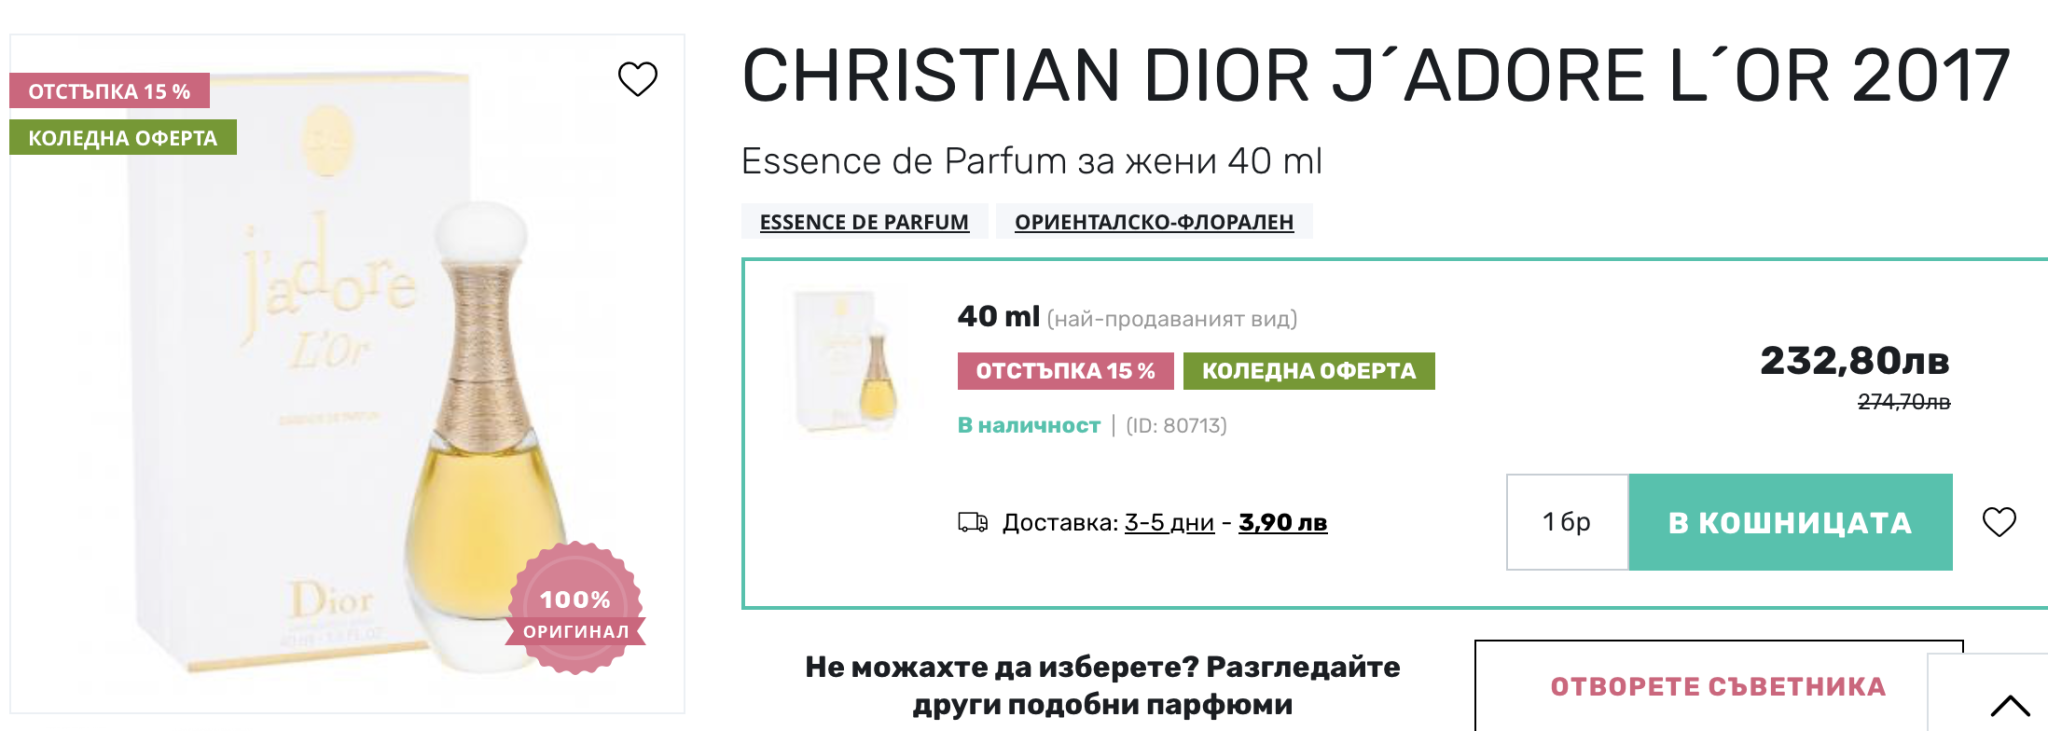Click the 100% ОРИГИНАЛ badge

tap(576, 609)
